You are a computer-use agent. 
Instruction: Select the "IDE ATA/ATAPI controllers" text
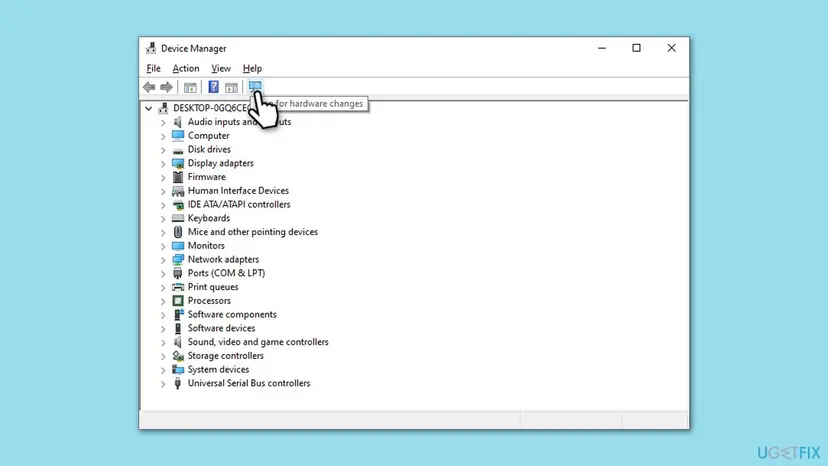click(x=239, y=204)
